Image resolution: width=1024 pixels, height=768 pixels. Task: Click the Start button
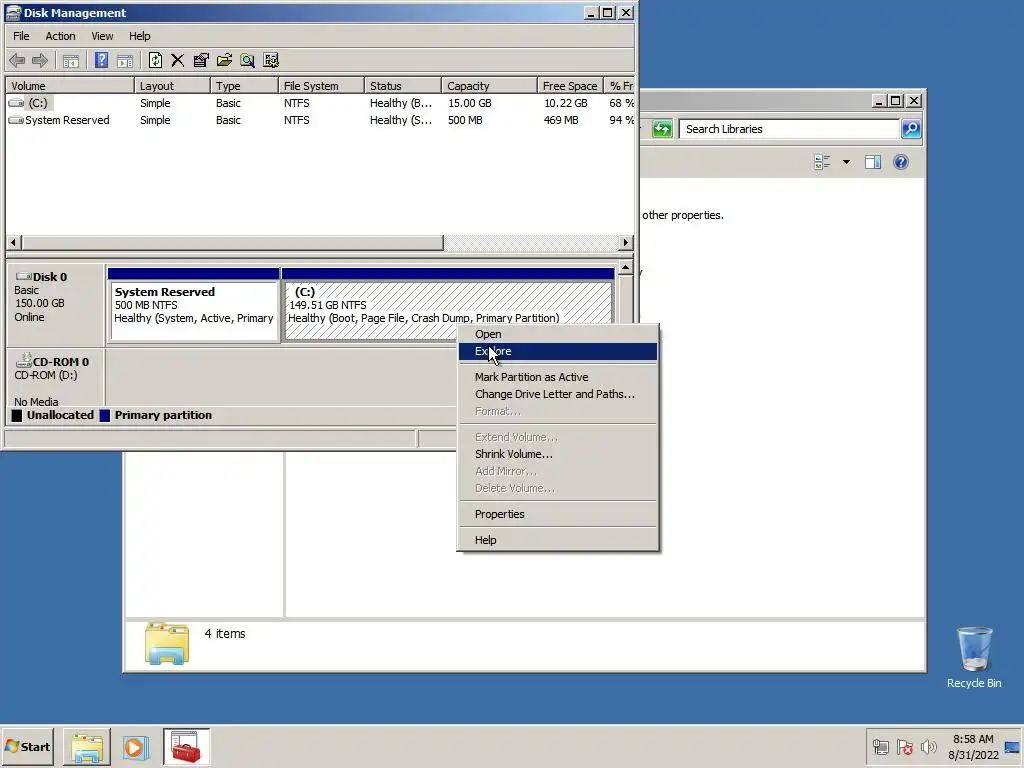pos(28,746)
